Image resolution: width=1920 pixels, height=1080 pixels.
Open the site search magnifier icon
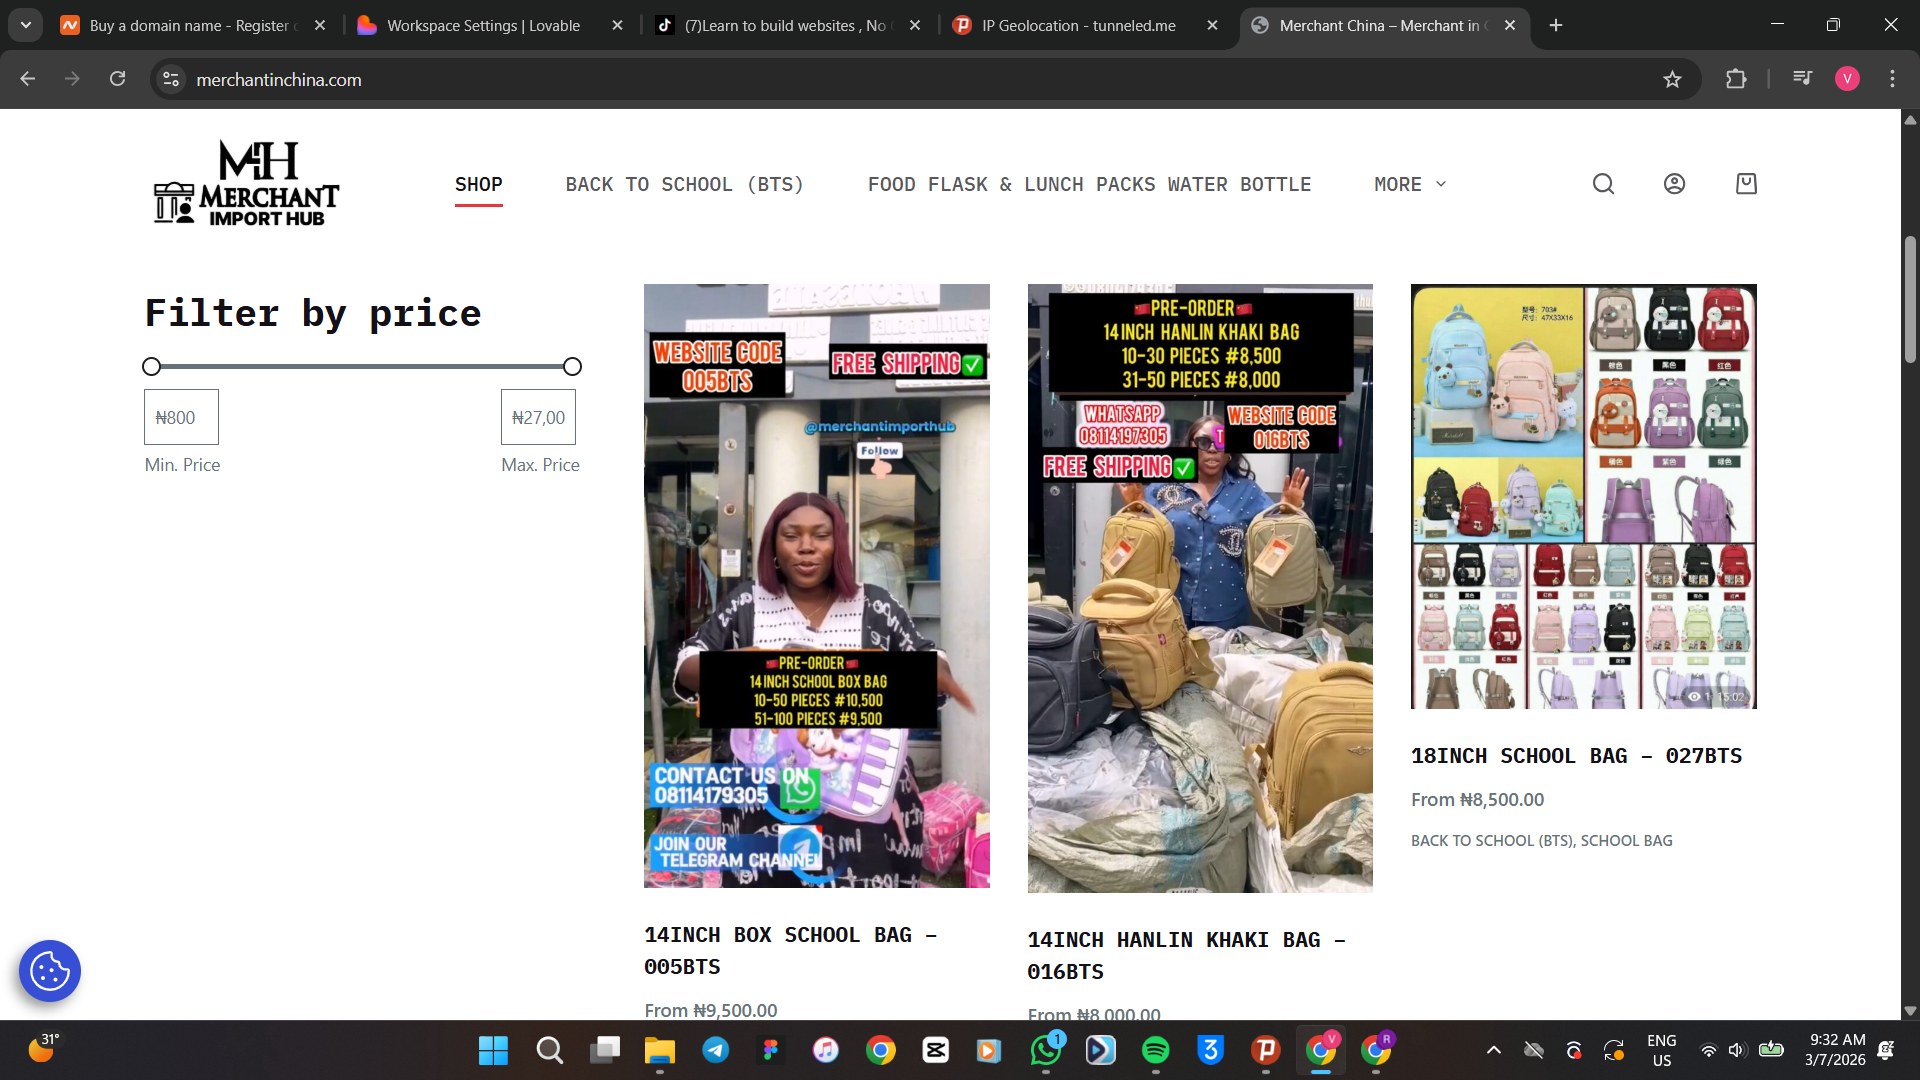1603,184
